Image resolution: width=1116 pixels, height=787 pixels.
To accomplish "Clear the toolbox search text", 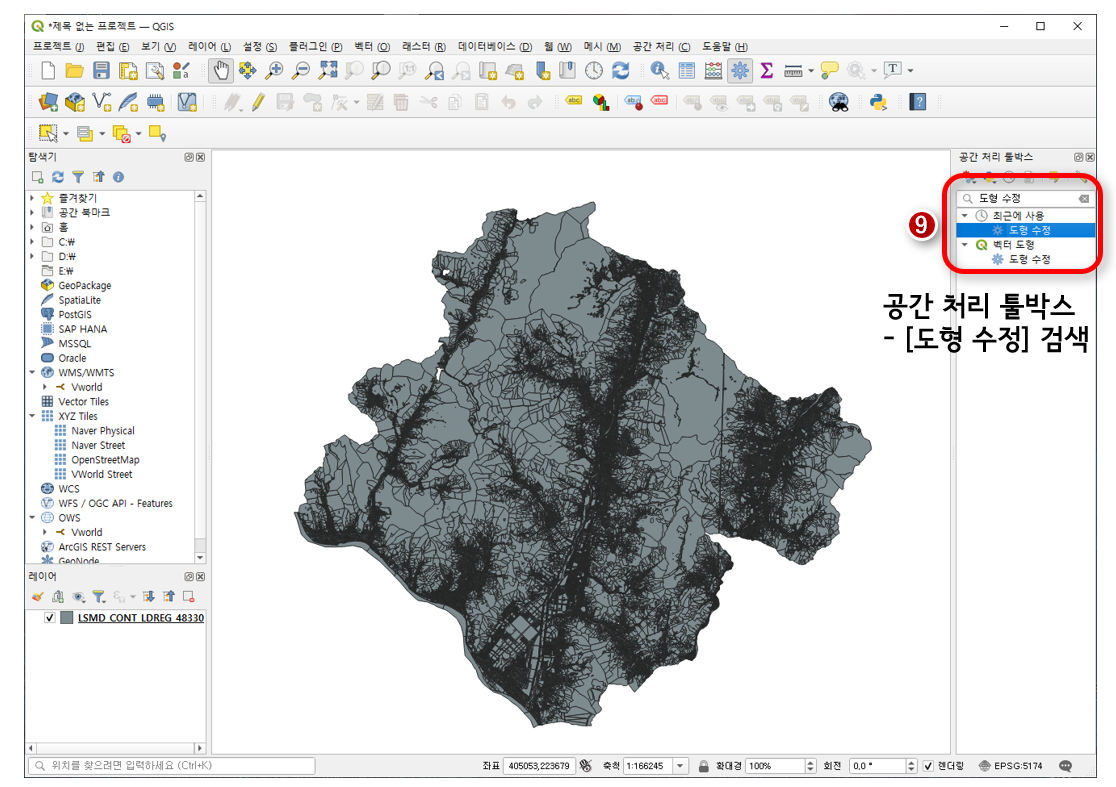I will click(x=1083, y=199).
